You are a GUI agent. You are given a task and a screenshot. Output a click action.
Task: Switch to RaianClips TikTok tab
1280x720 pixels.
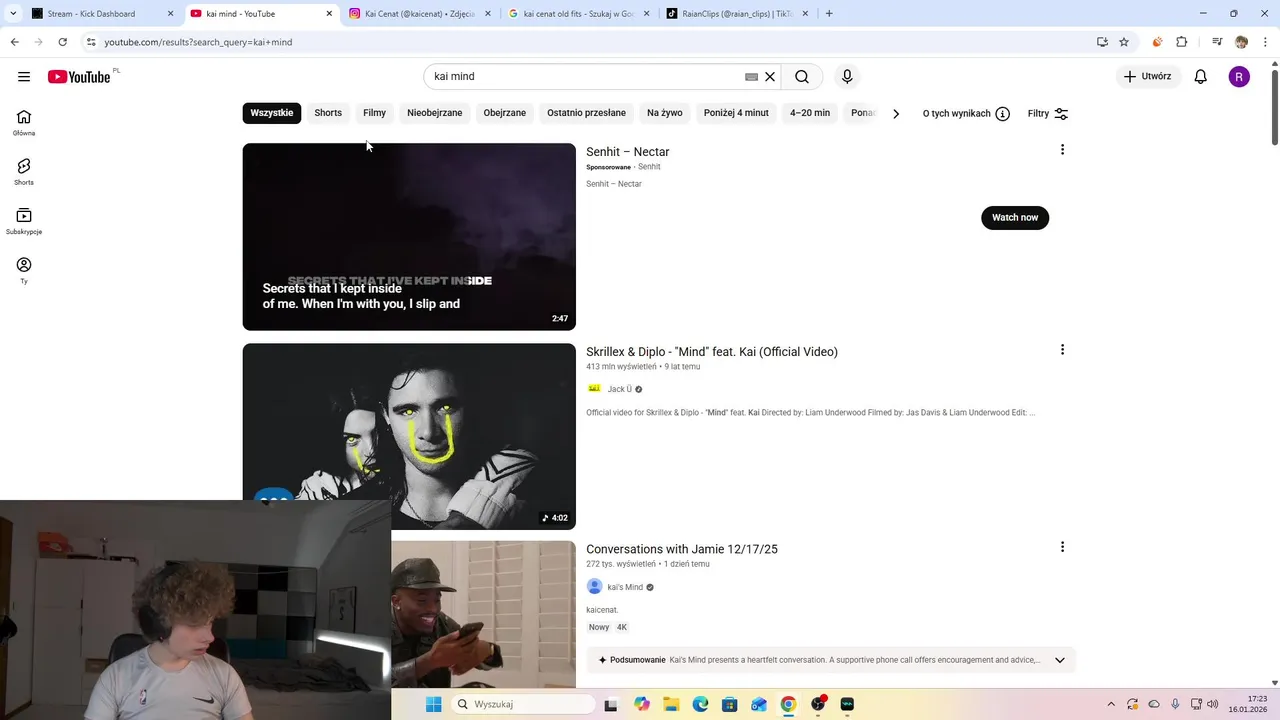[x=738, y=14]
